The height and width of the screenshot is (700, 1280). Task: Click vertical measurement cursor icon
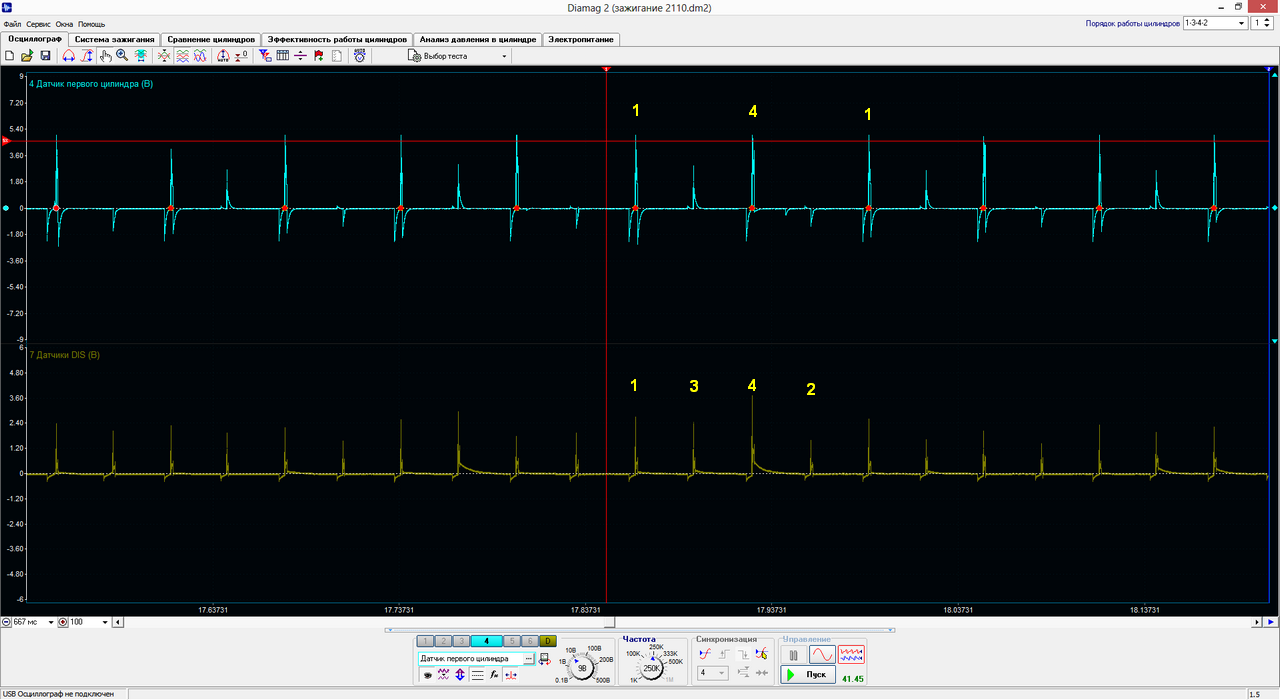(87, 56)
